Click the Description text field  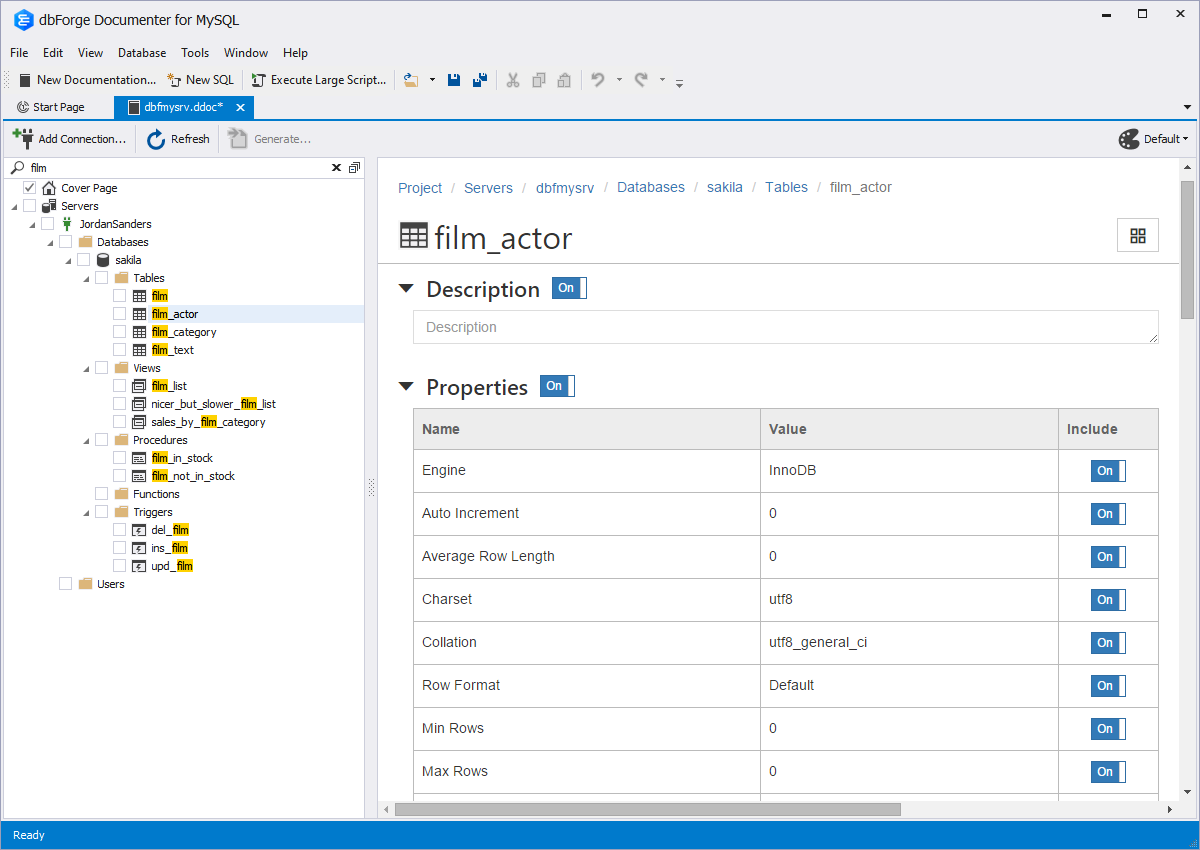point(786,327)
